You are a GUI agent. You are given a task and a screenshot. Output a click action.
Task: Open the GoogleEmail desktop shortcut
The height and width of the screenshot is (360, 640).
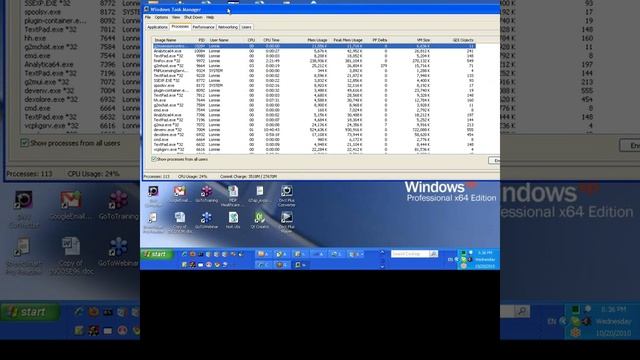click(180, 194)
